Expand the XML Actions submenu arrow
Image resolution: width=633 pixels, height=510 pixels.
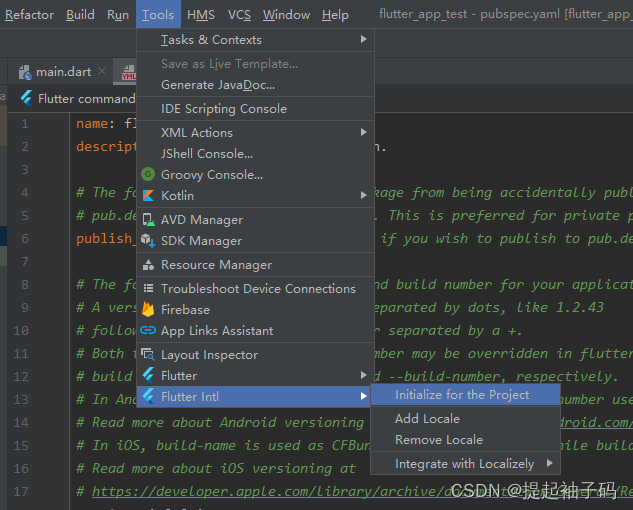pyautogui.click(x=363, y=132)
